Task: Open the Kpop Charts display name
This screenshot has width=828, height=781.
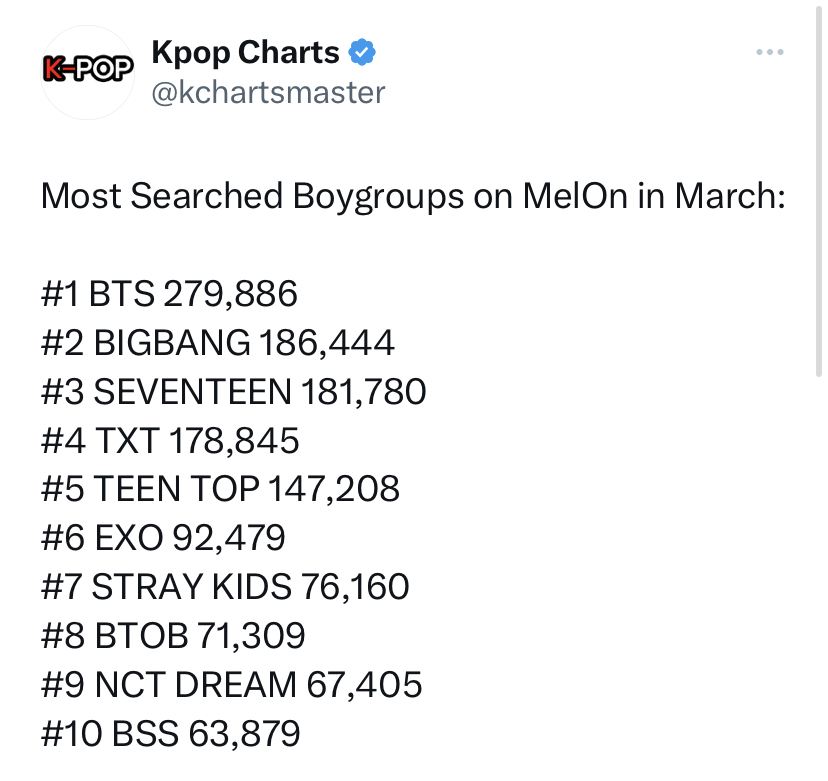Action: point(245,52)
